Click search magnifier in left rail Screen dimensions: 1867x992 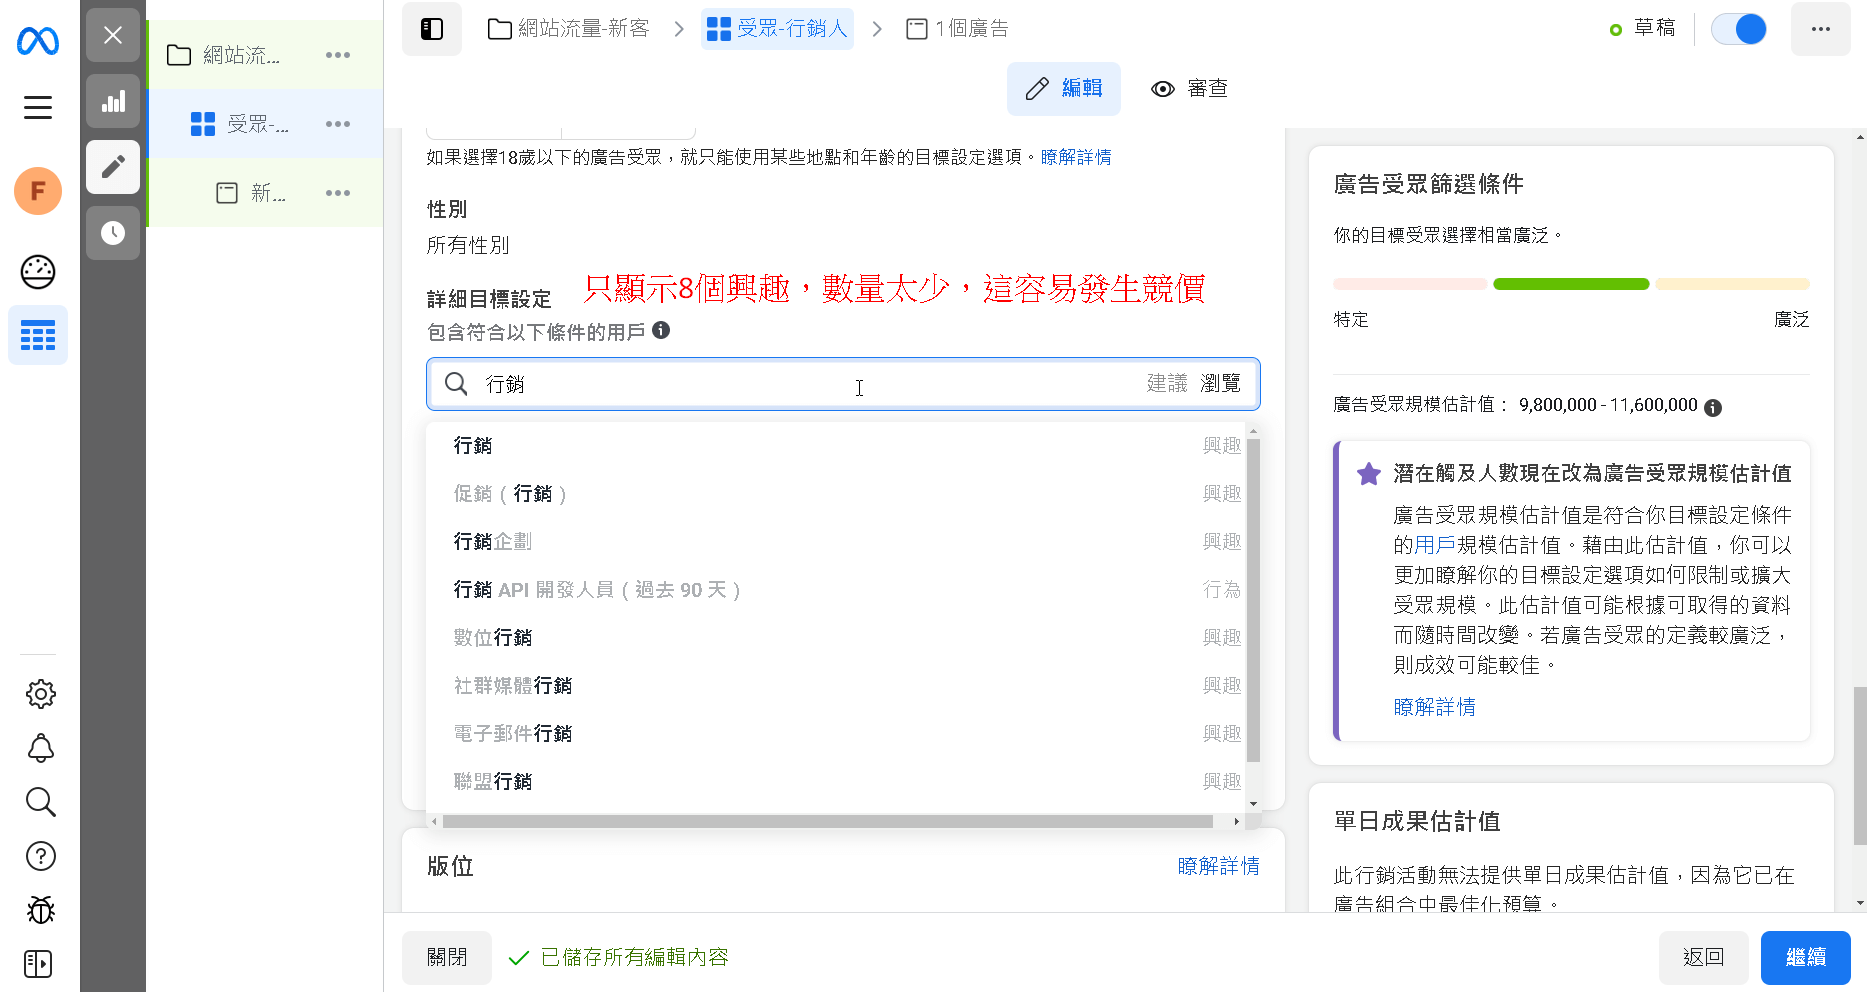(x=40, y=802)
